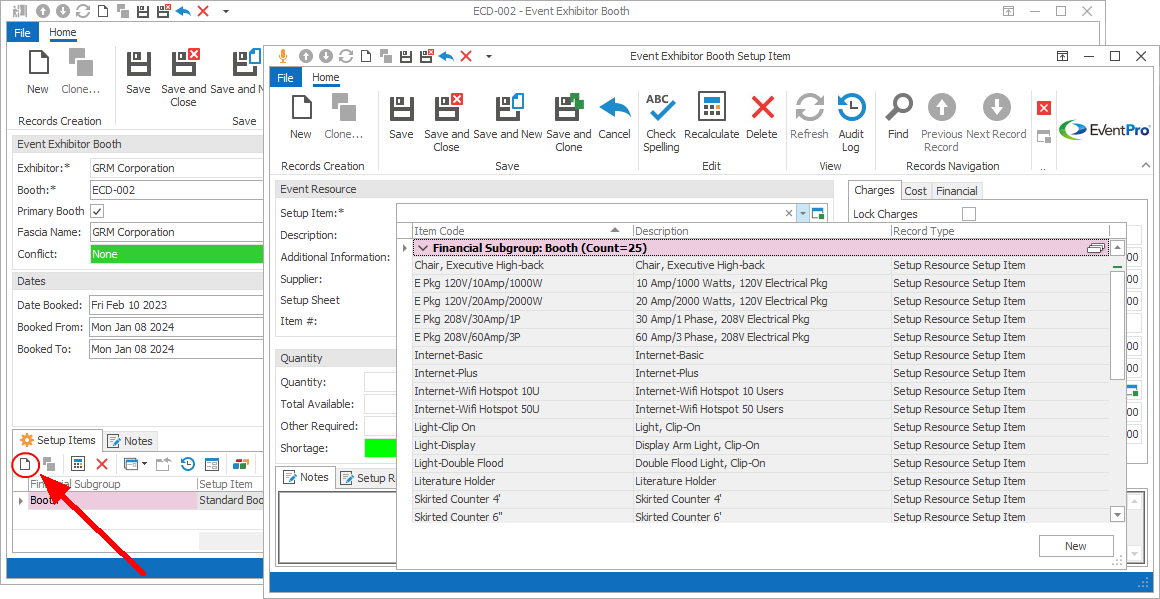
Task: Select the Charges tab
Action: (x=874, y=190)
